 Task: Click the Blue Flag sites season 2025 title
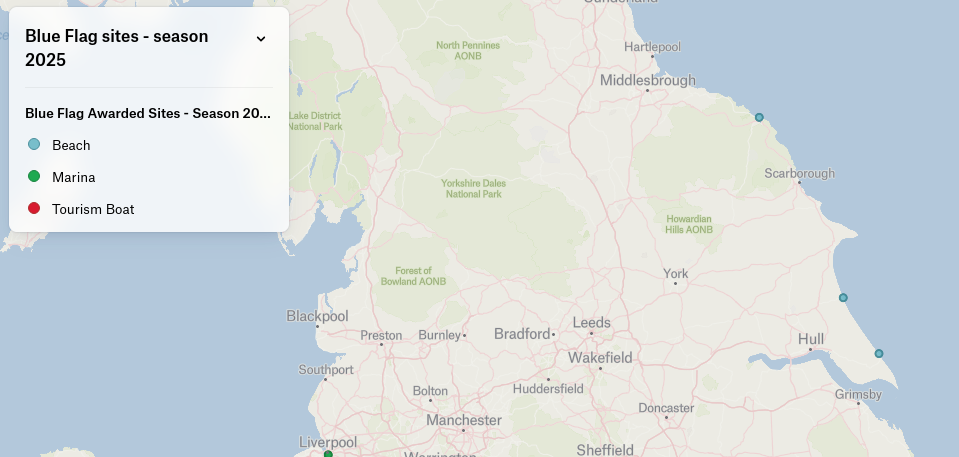tap(116, 48)
